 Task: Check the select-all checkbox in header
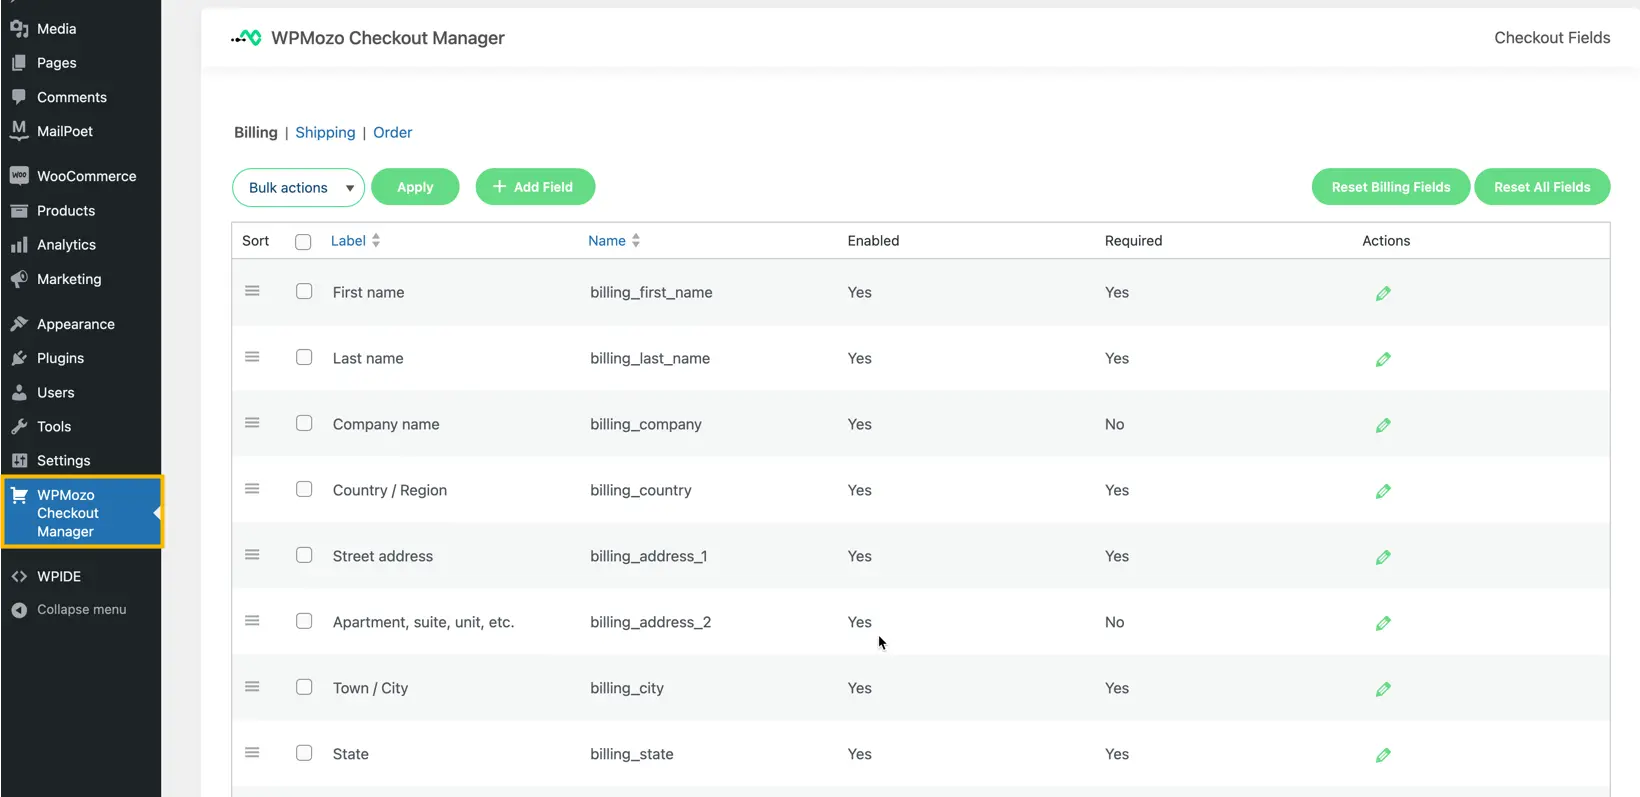(303, 241)
